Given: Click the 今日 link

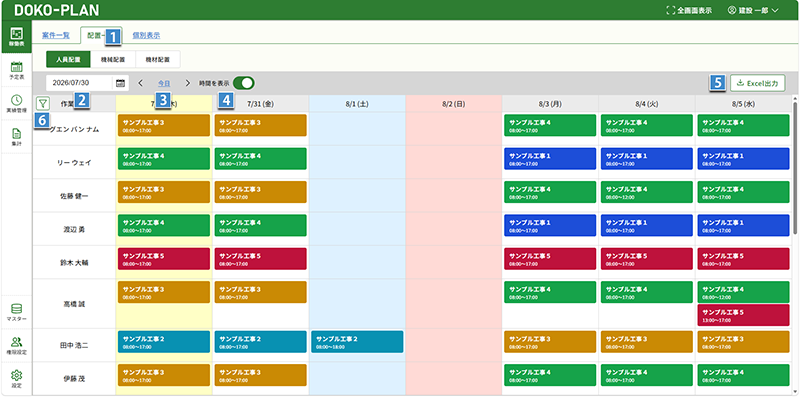Looking at the screenshot, I should pos(164,83).
